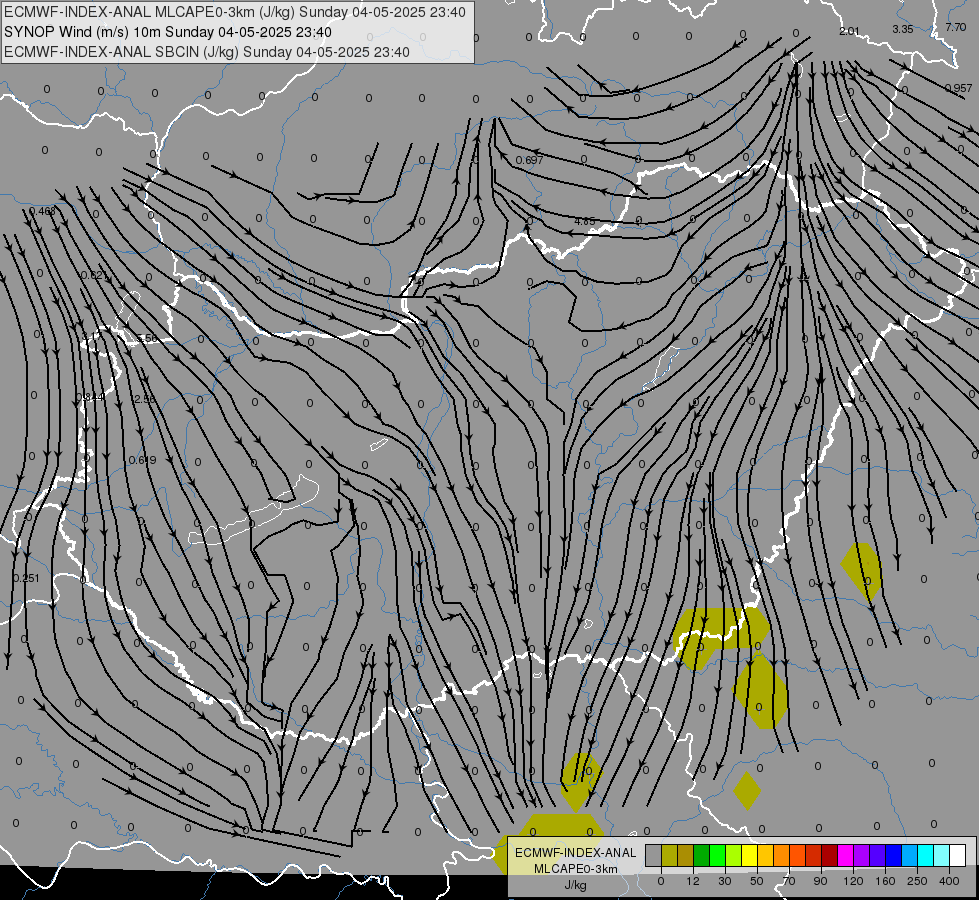979x900 pixels.
Task: Select the yellow-green legend swatch
Action: point(733,855)
